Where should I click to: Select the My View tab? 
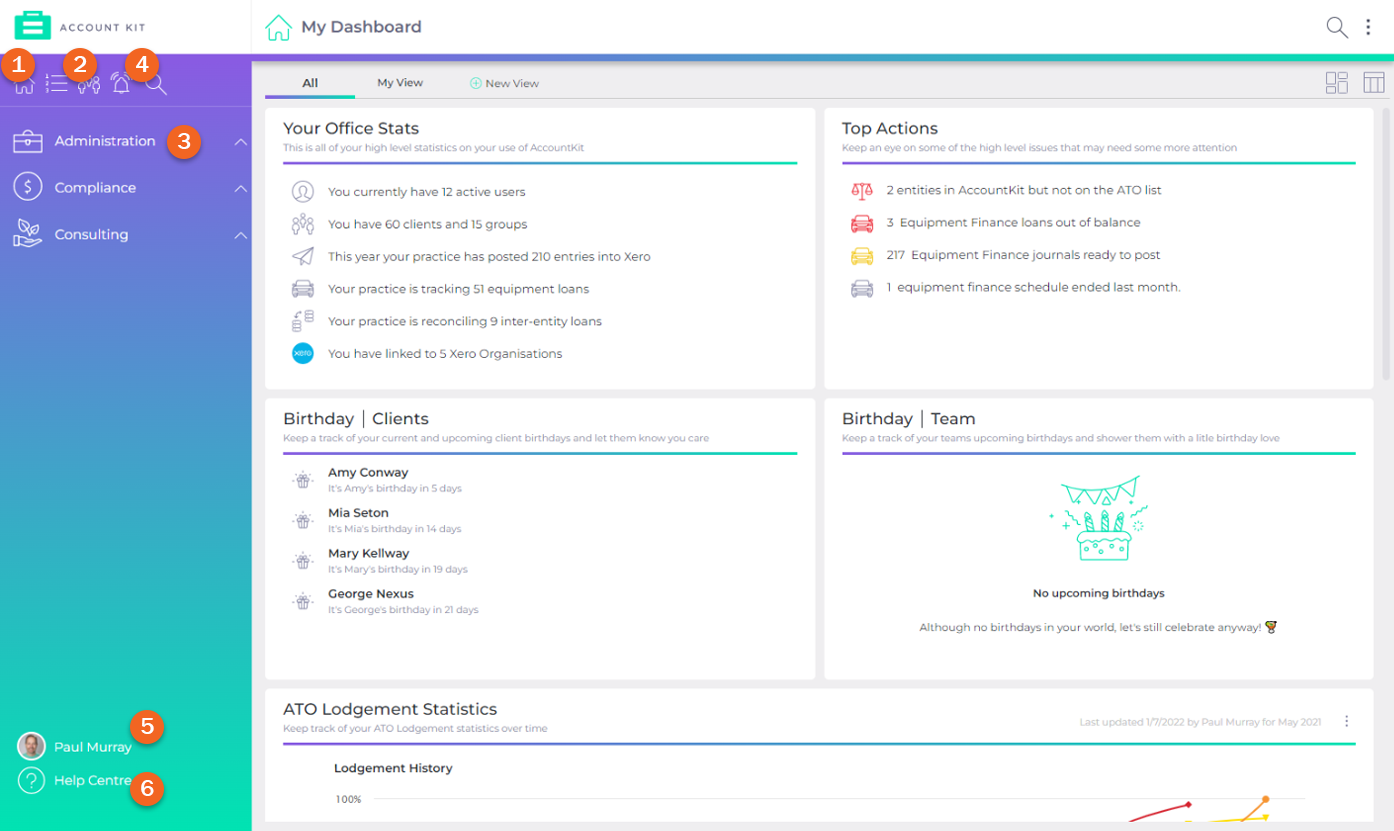(400, 83)
